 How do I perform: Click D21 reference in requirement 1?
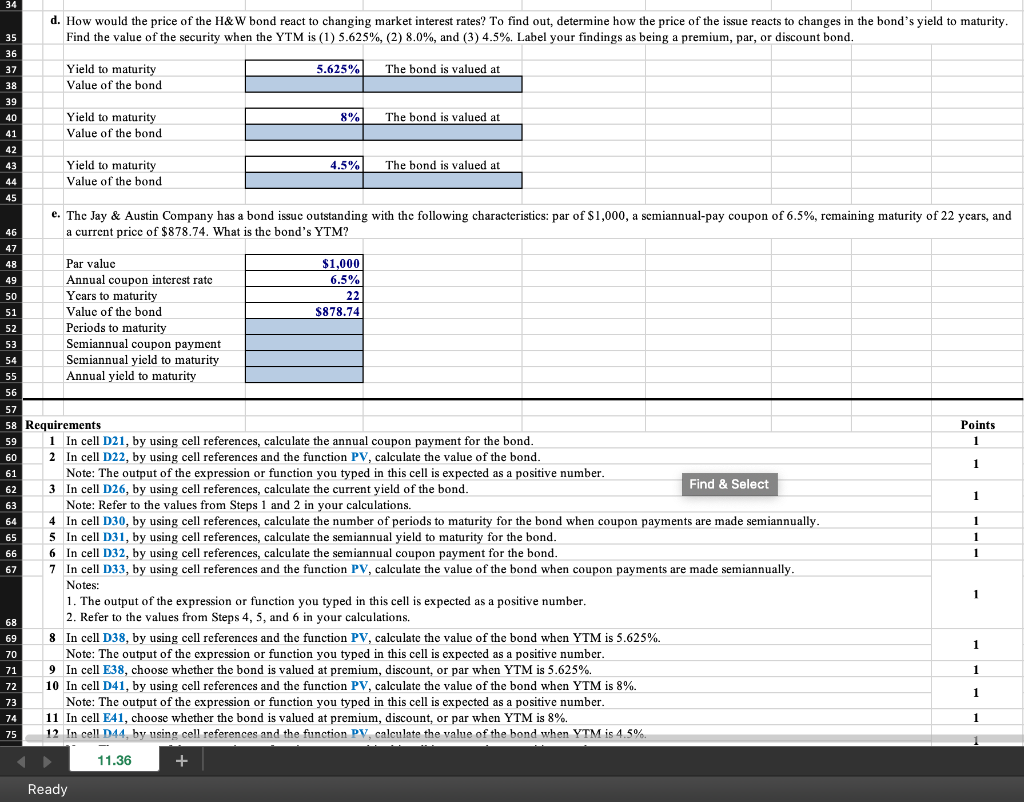click(x=114, y=441)
